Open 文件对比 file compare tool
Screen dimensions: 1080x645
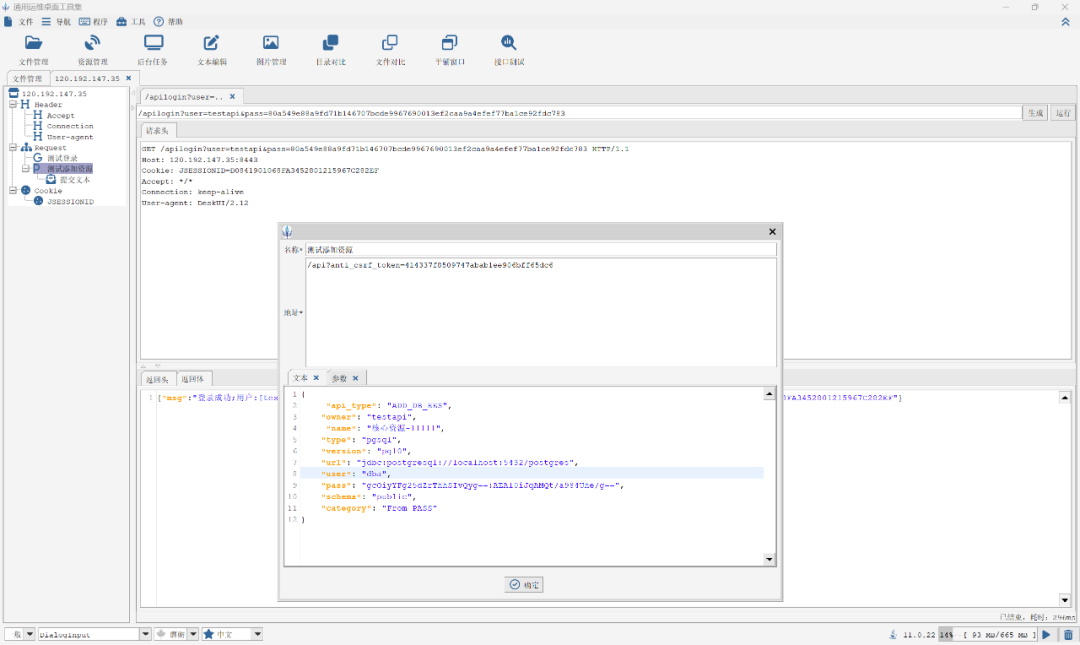point(389,43)
